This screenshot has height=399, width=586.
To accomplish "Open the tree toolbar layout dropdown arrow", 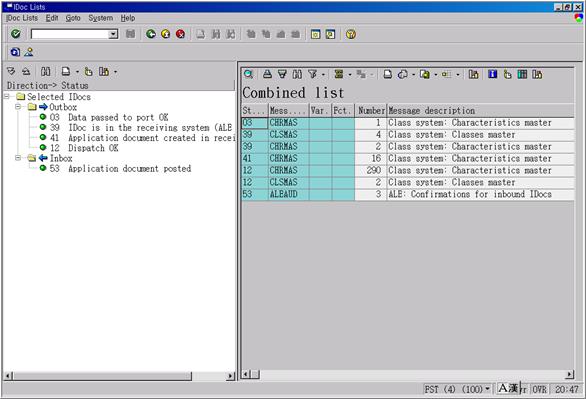I will (x=115, y=72).
